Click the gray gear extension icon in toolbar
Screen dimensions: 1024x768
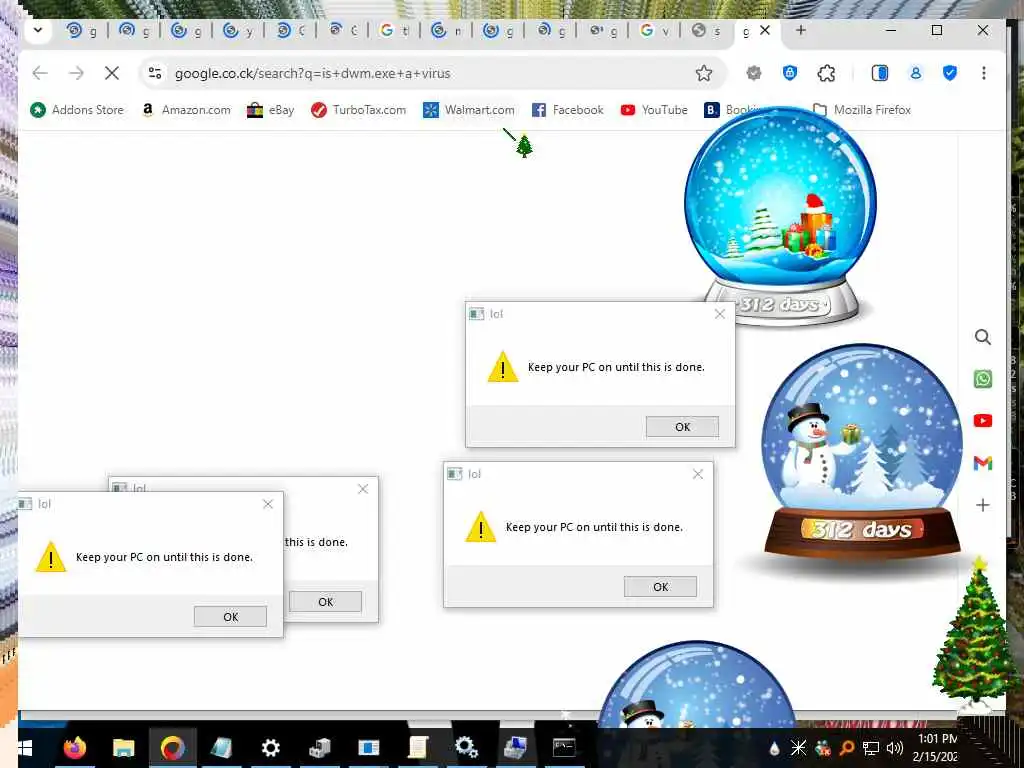pyautogui.click(x=754, y=73)
